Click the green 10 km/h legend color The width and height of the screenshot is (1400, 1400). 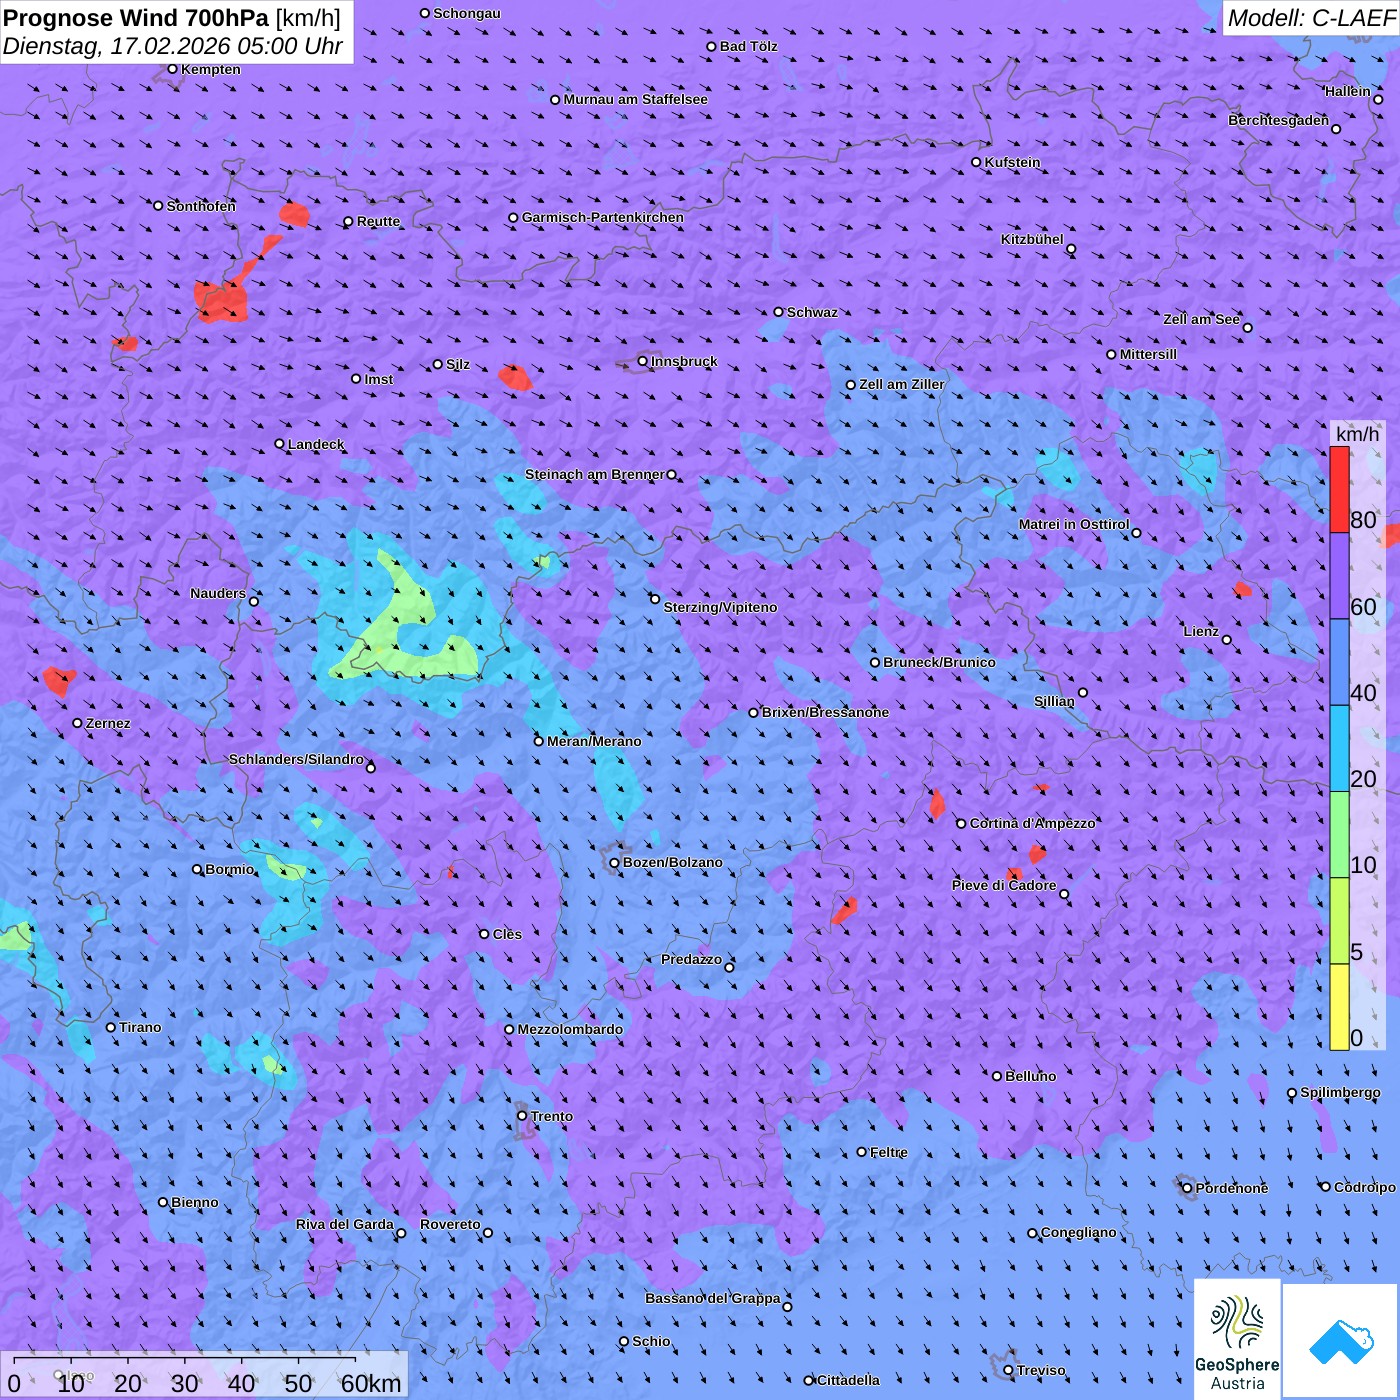coord(1339,835)
